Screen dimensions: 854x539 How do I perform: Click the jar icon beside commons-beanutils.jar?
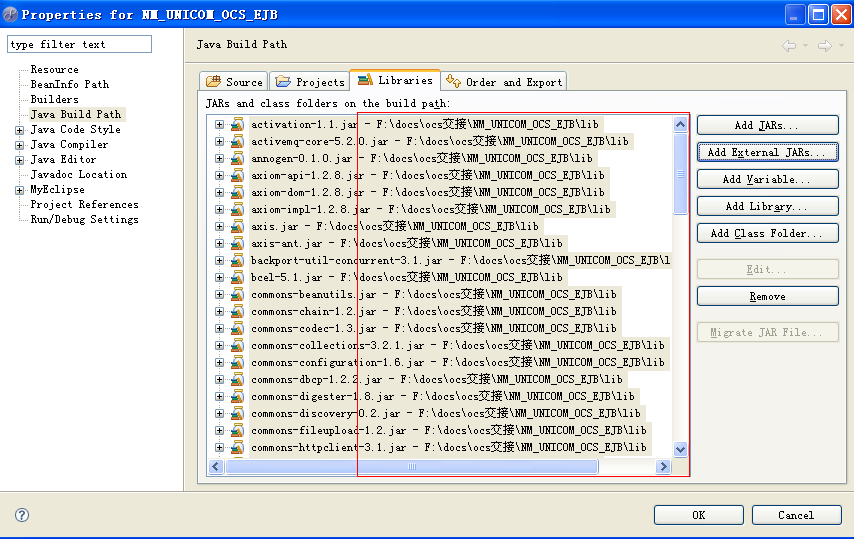237,295
